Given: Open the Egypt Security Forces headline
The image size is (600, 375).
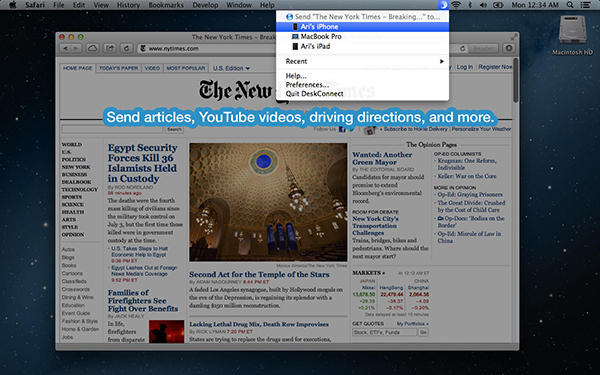Looking at the screenshot, I should pyautogui.click(x=142, y=163).
